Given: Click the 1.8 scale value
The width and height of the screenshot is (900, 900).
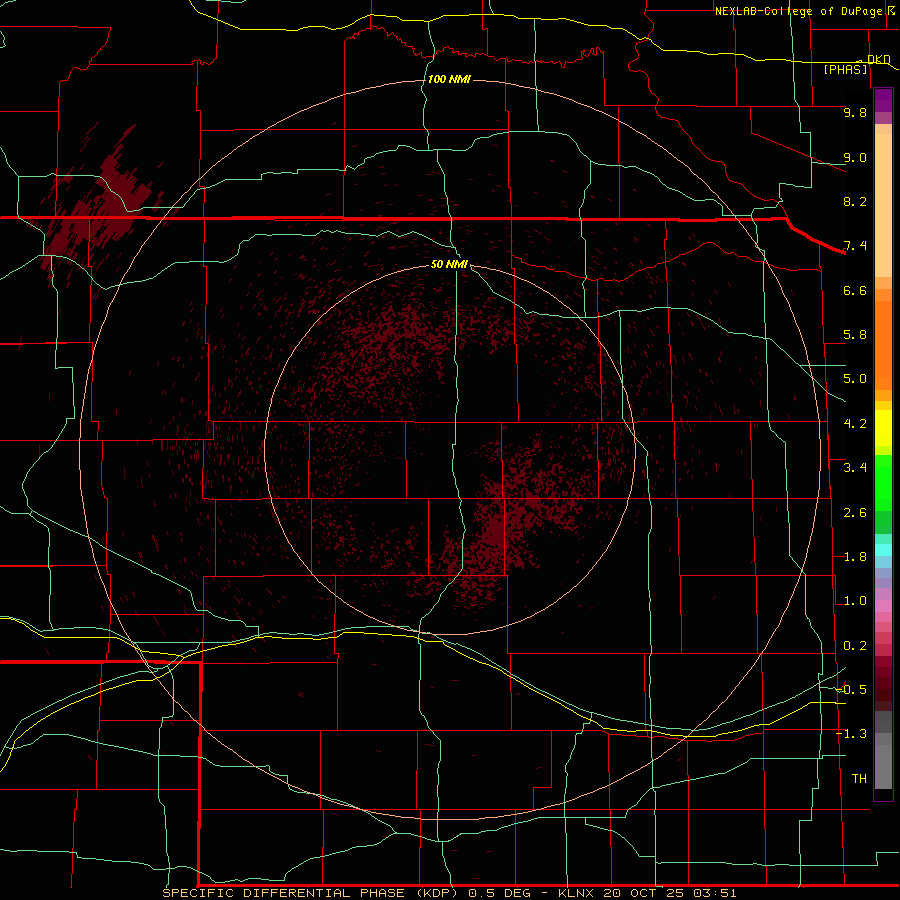Looking at the screenshot, I should point(855,557).
